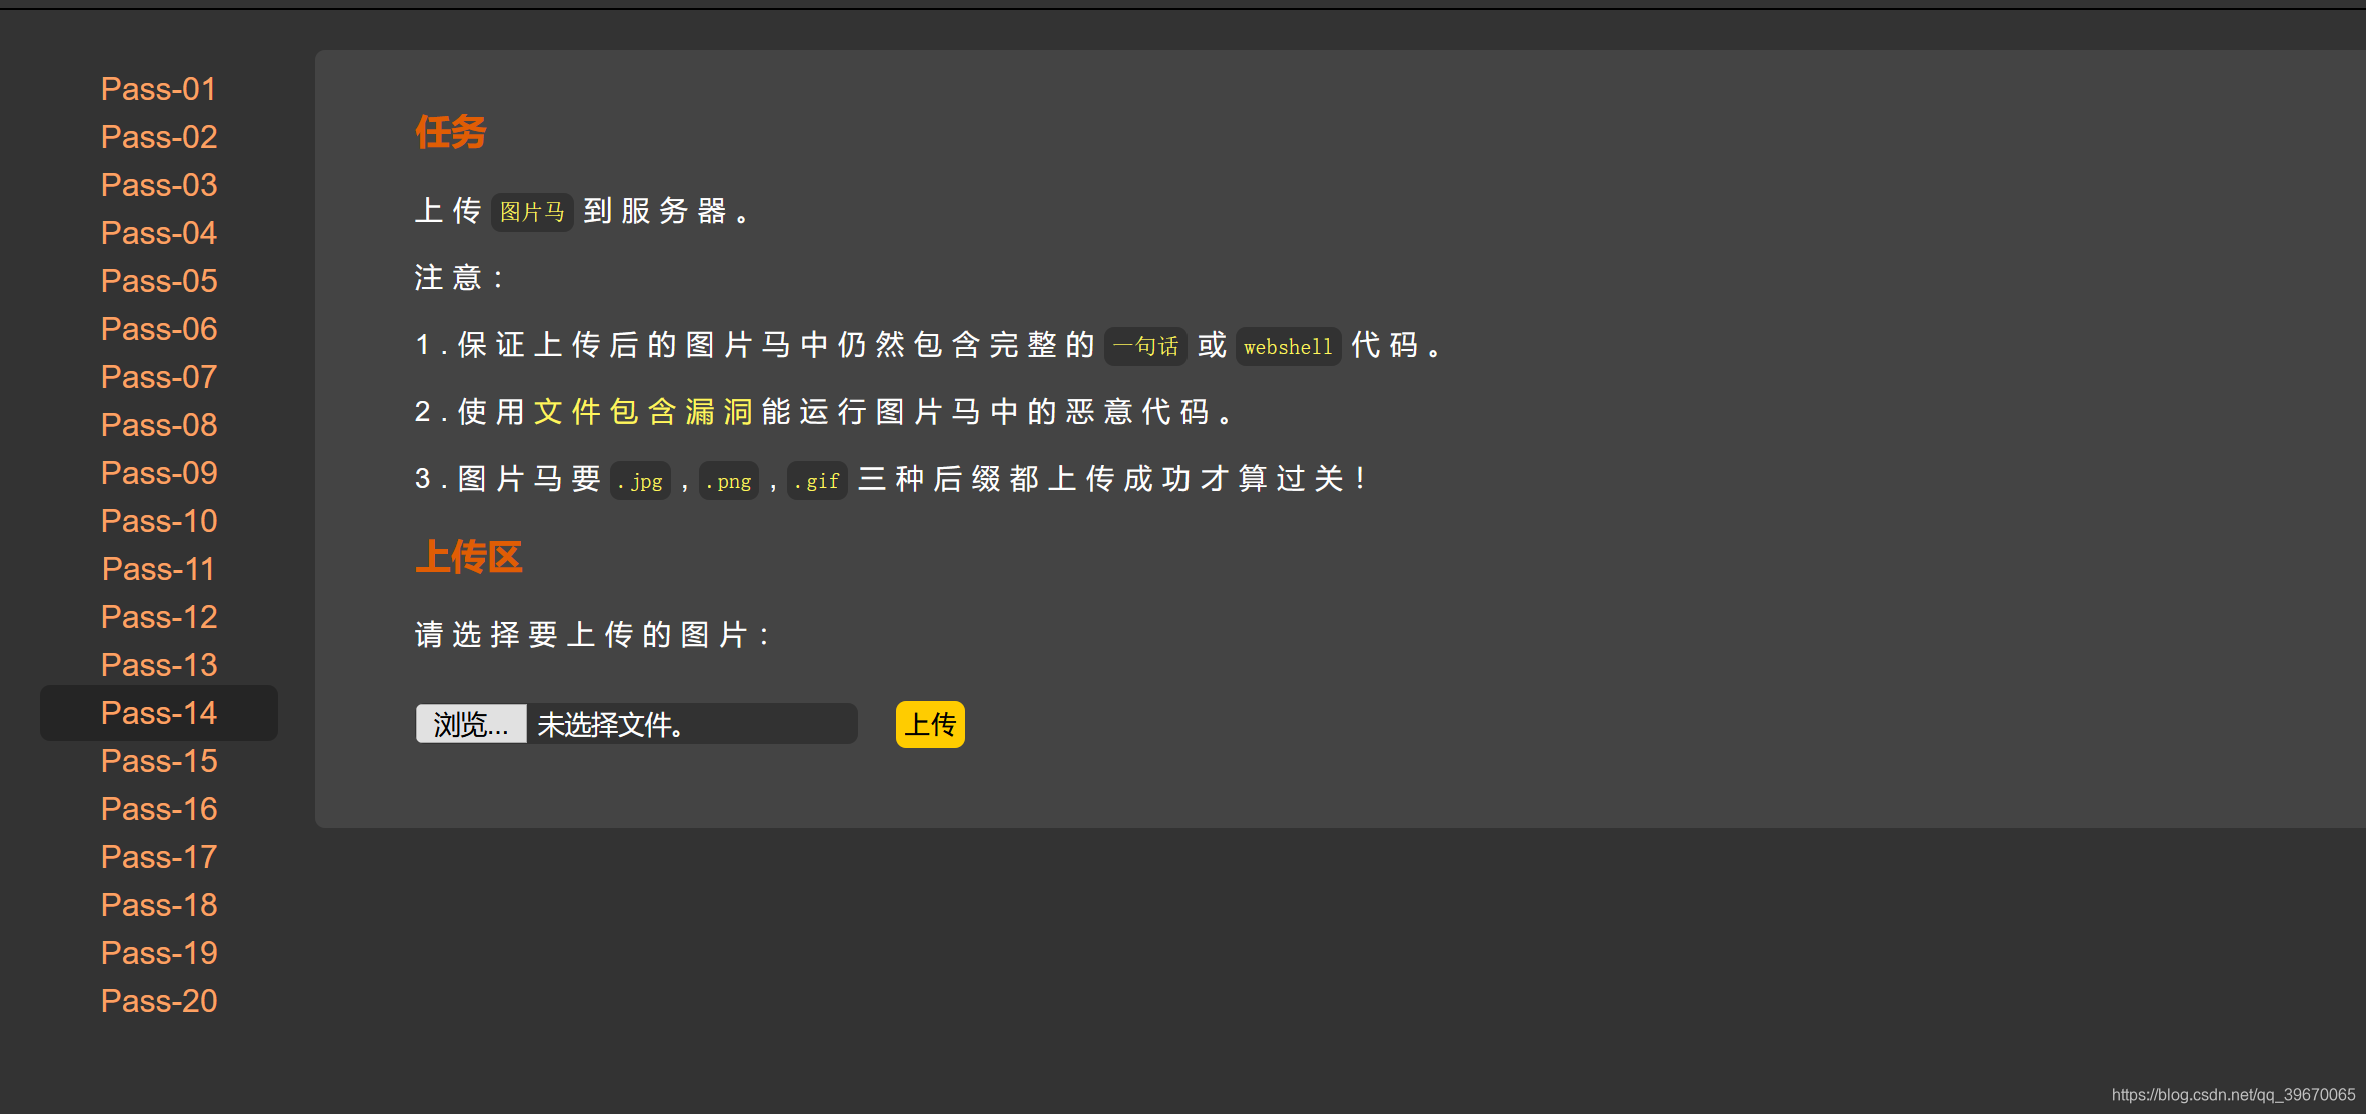Open the 文件包含漏洞 hyperlink
2366x1114 pixels.
click(643, 412)
